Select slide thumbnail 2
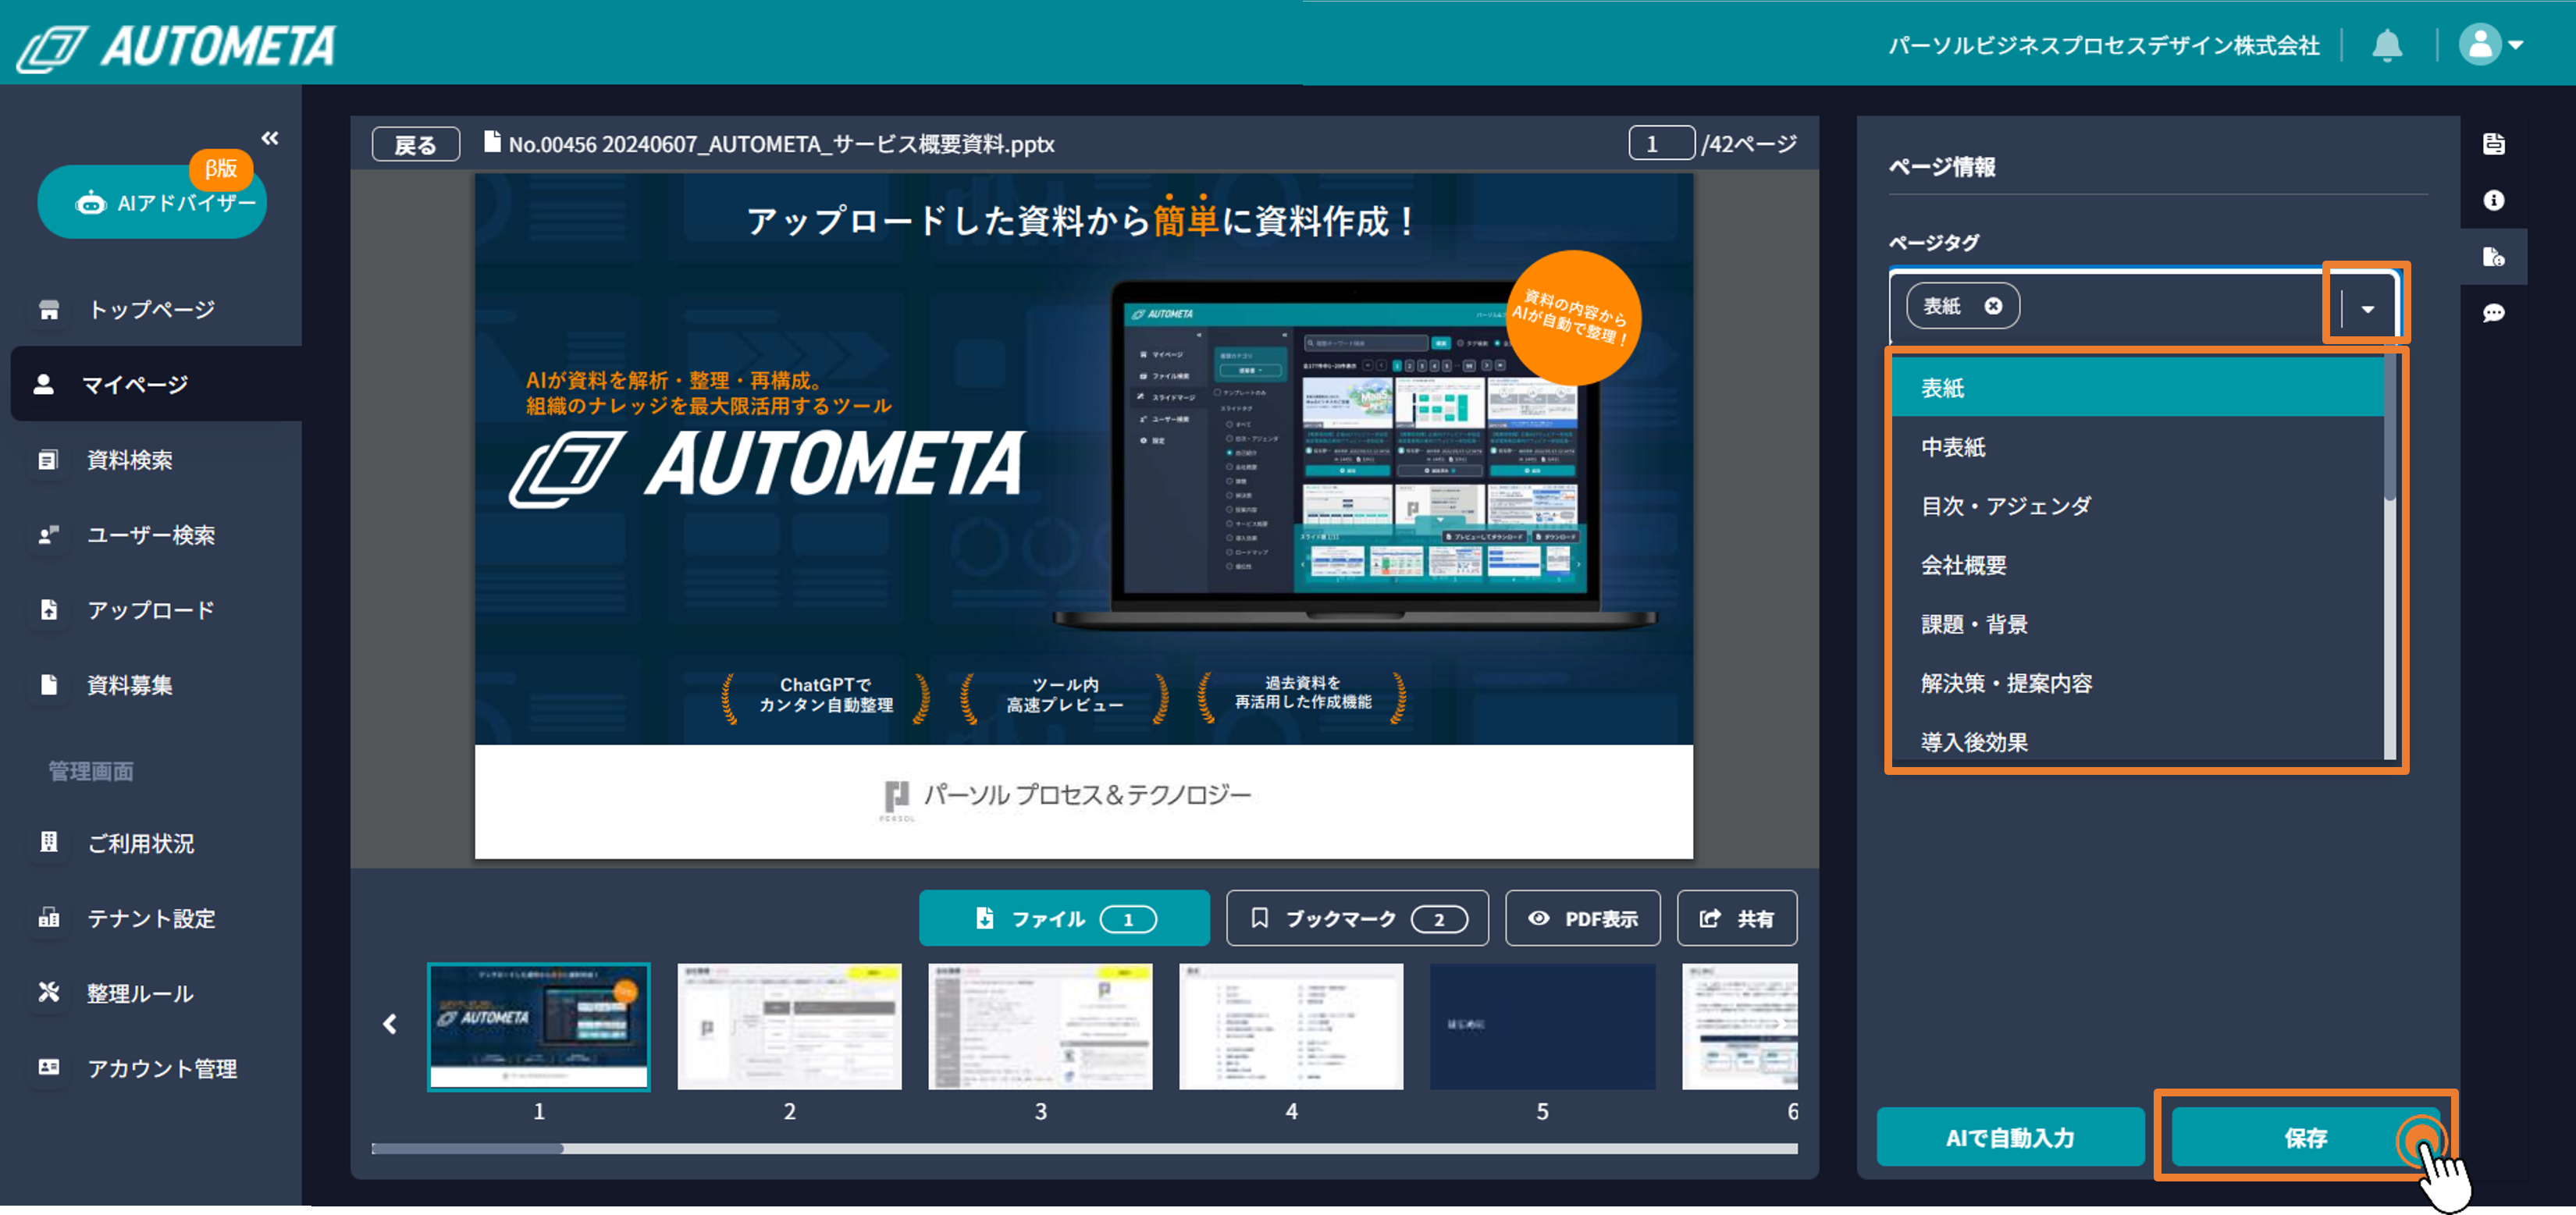The width and height of the screenshot is (2576, 1215). pyautogui.click(x=789, y=1026)
